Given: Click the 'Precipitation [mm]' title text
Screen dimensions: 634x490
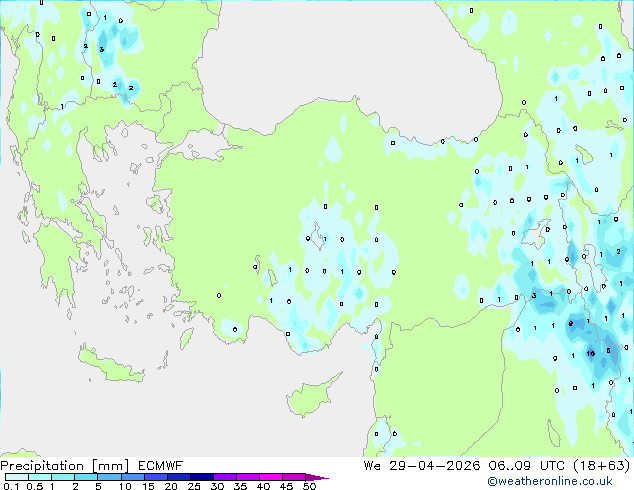Looking at the screenshot, I should pos(65,466).
